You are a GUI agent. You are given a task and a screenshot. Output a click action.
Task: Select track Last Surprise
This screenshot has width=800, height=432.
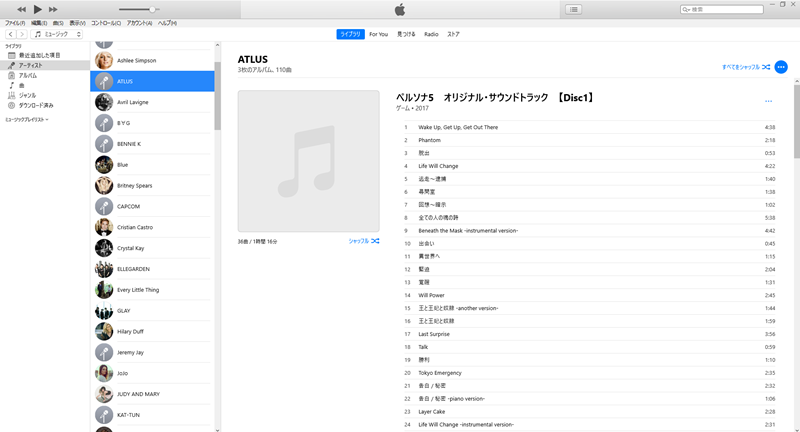tap(589, 334)
